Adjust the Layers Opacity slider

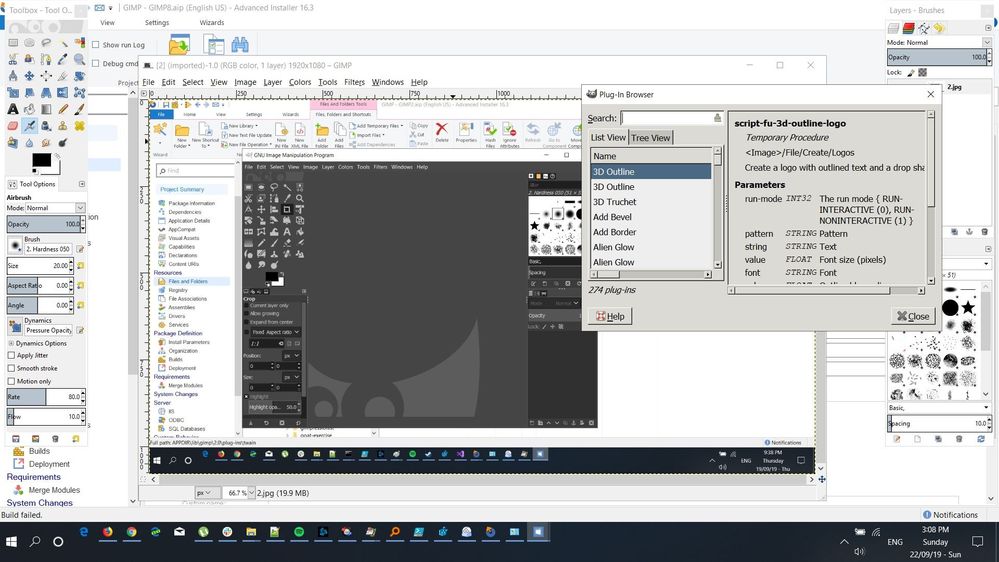tap(939, 57)
